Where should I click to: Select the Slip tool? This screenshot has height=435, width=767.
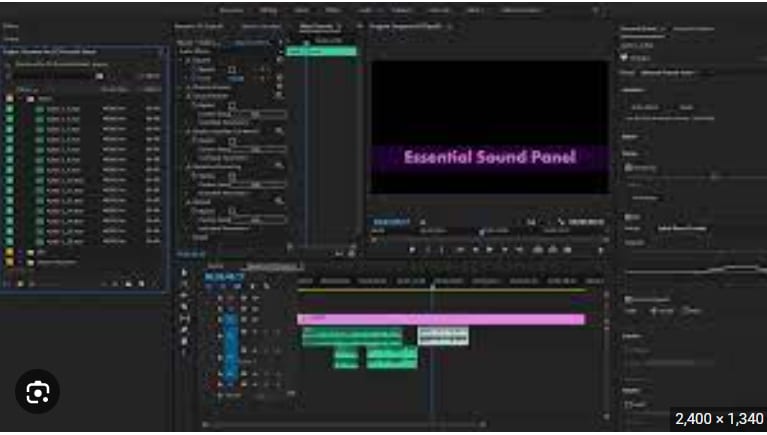pos(184,319)
